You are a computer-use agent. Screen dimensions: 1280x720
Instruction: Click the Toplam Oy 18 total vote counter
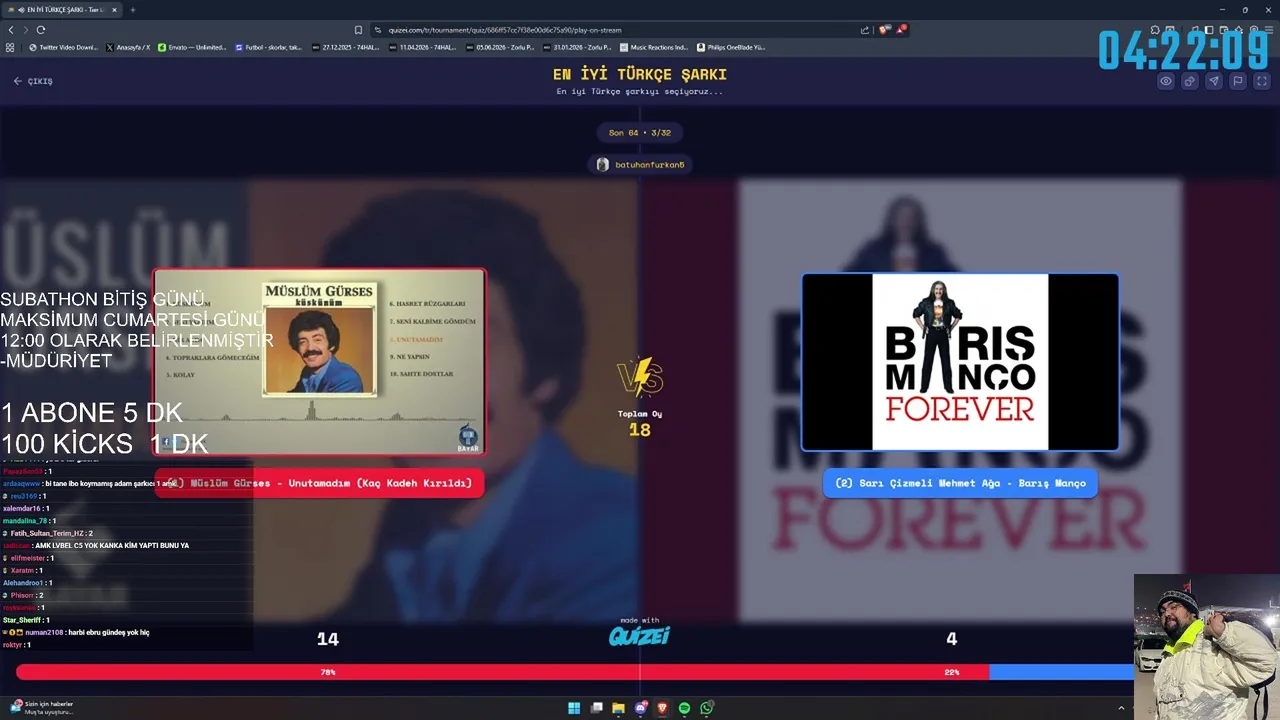[x=640, y=424]
